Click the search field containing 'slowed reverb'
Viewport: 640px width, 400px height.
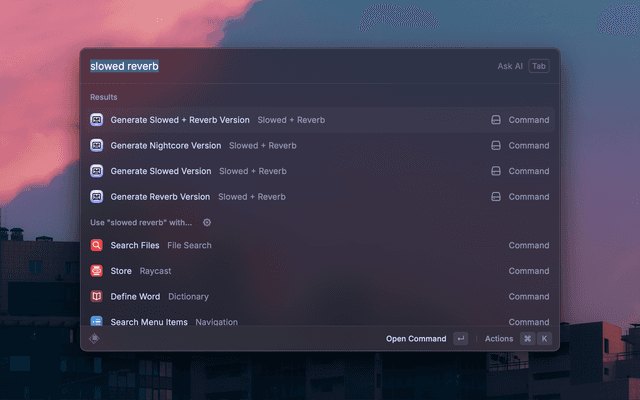point(280,66)
